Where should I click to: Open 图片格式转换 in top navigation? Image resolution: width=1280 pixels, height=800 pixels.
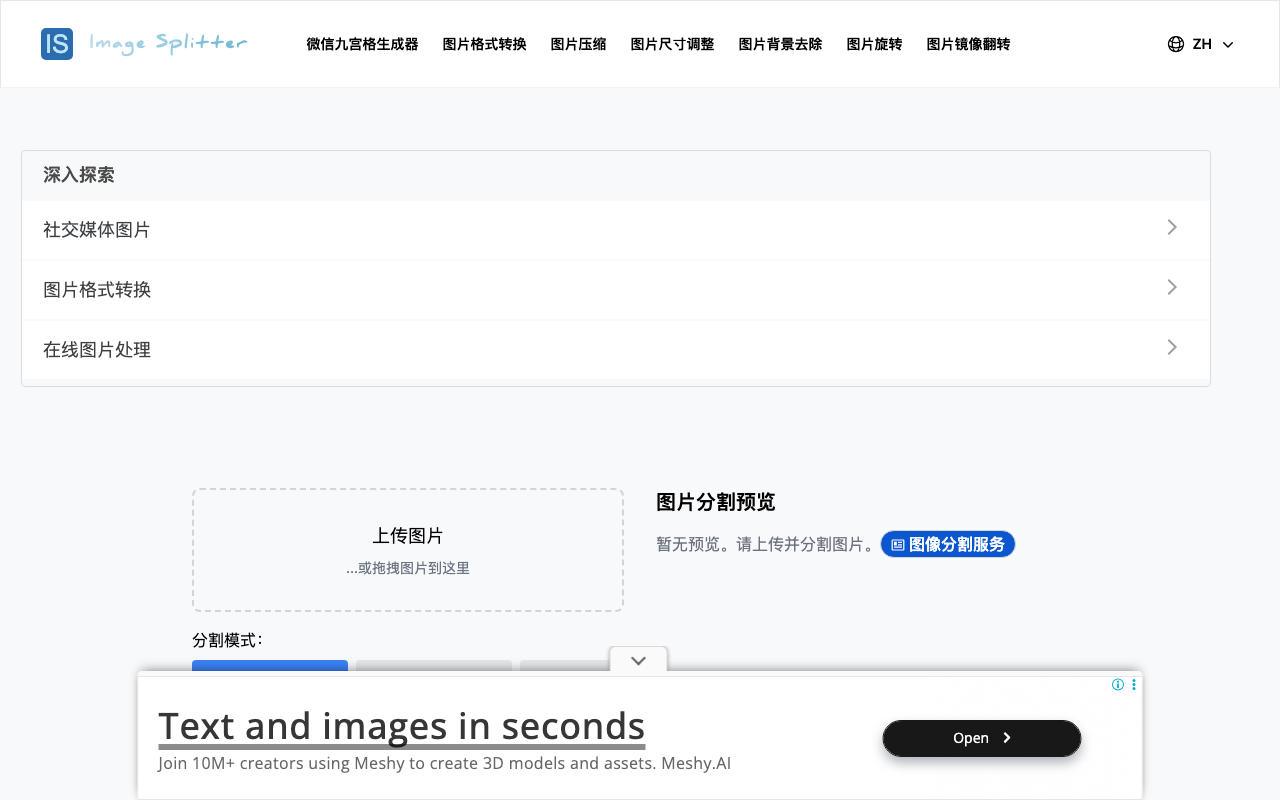pos(484,44)
